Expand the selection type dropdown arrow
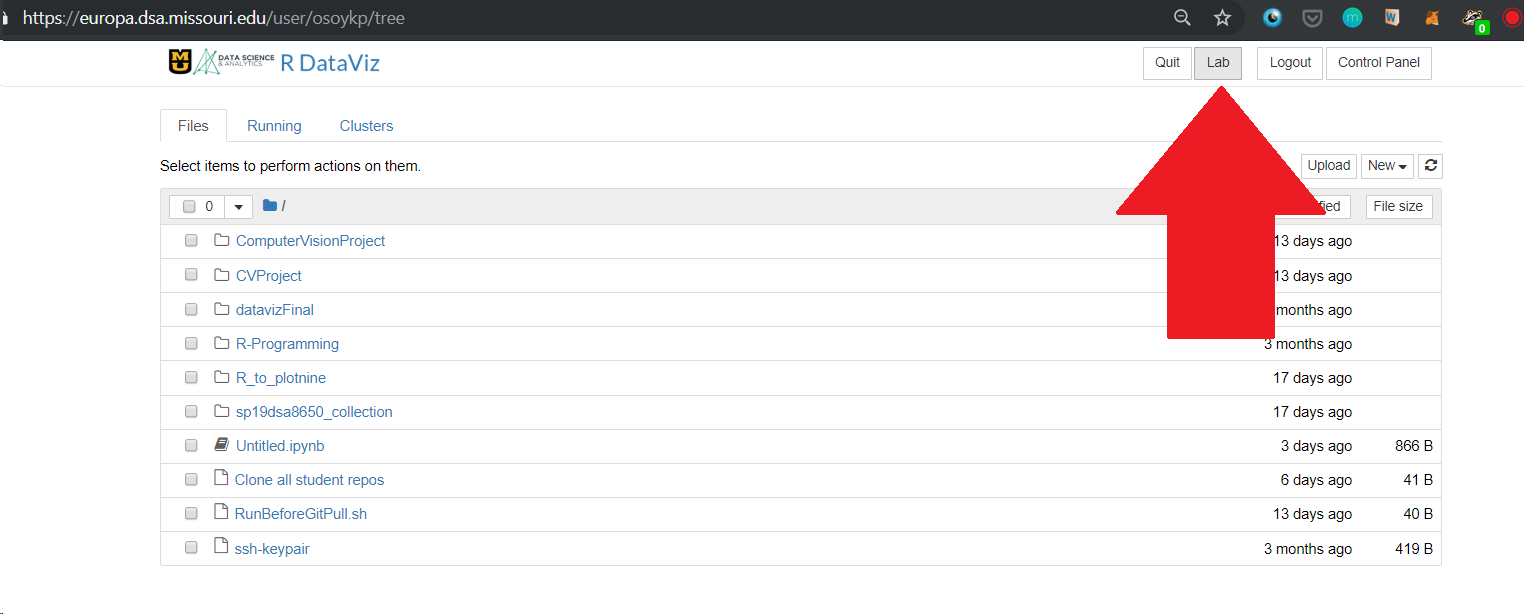The width and height of the screenshot is (1524, 614). [x=238, y=207]
